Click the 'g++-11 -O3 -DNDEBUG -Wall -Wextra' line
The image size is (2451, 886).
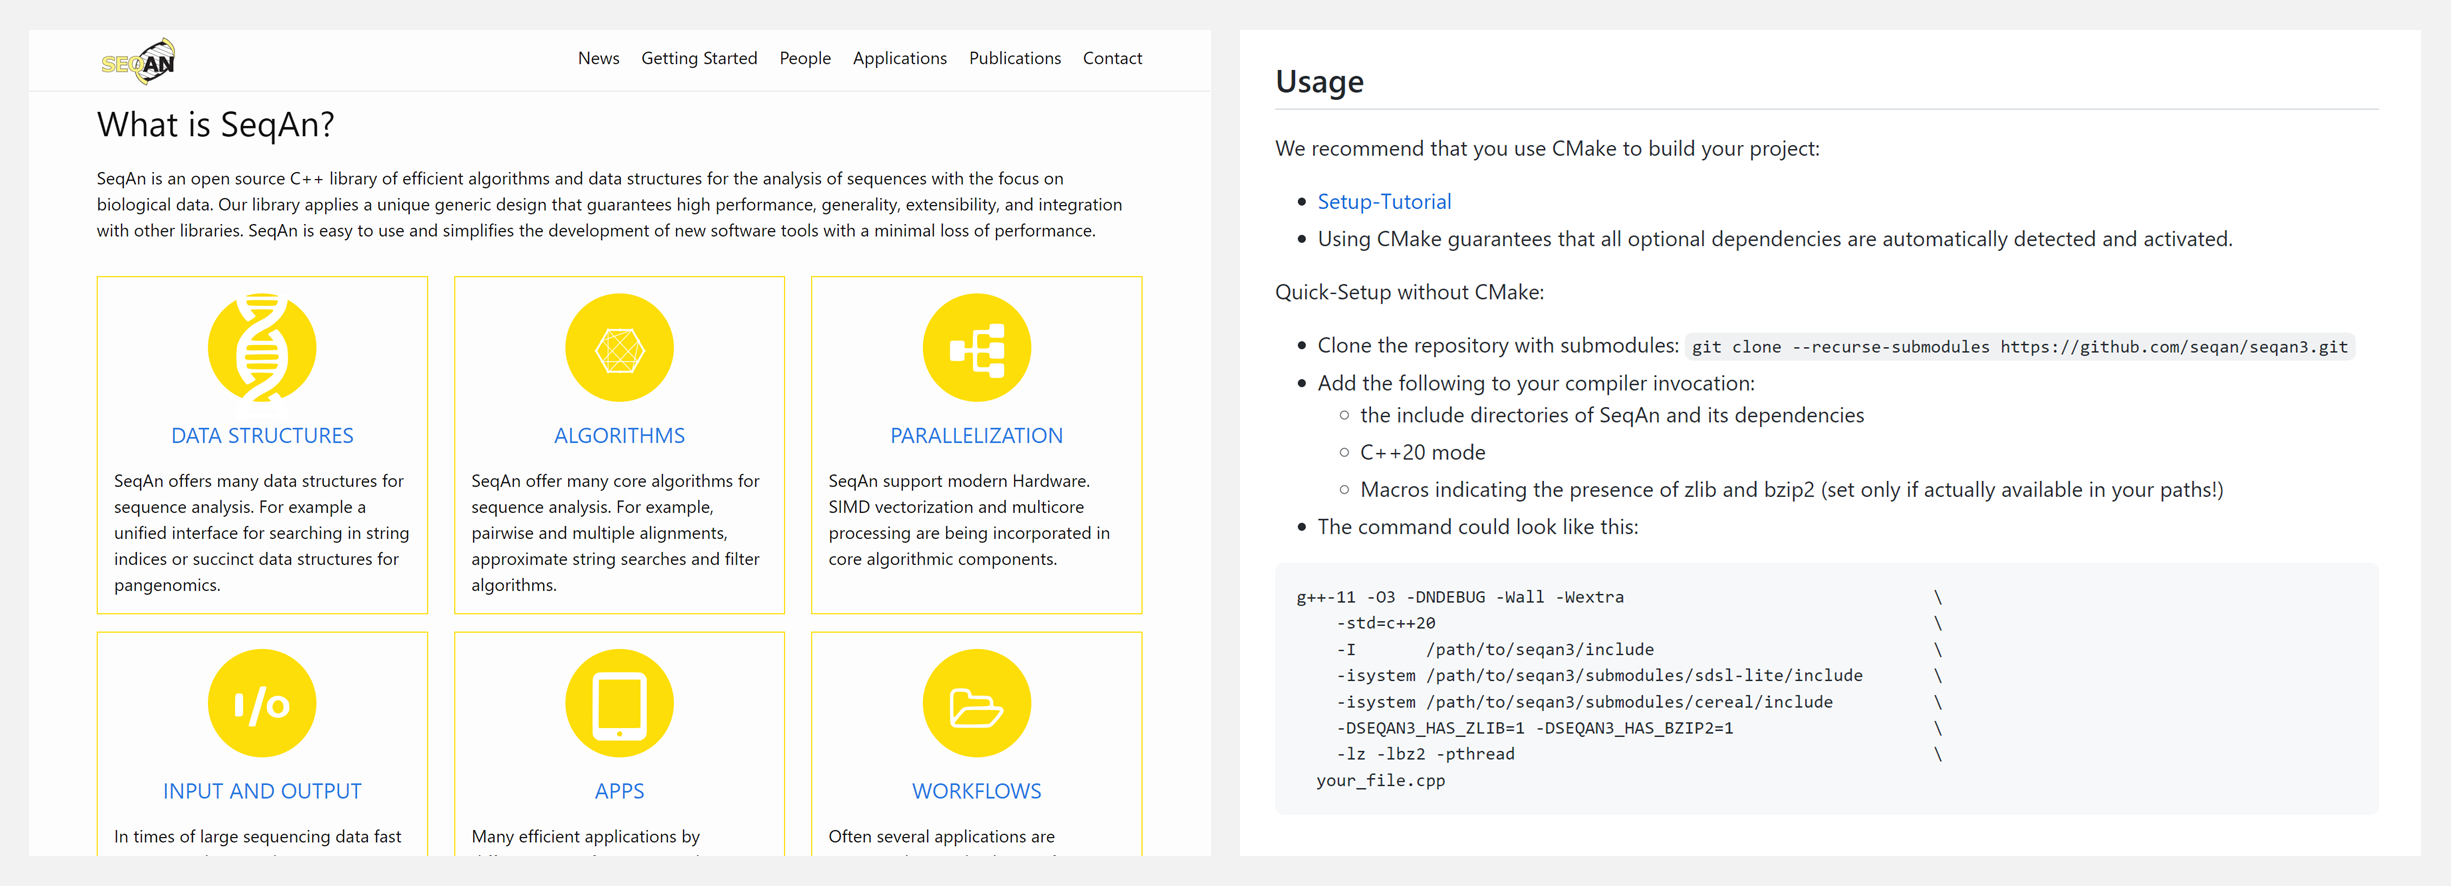1460,597
